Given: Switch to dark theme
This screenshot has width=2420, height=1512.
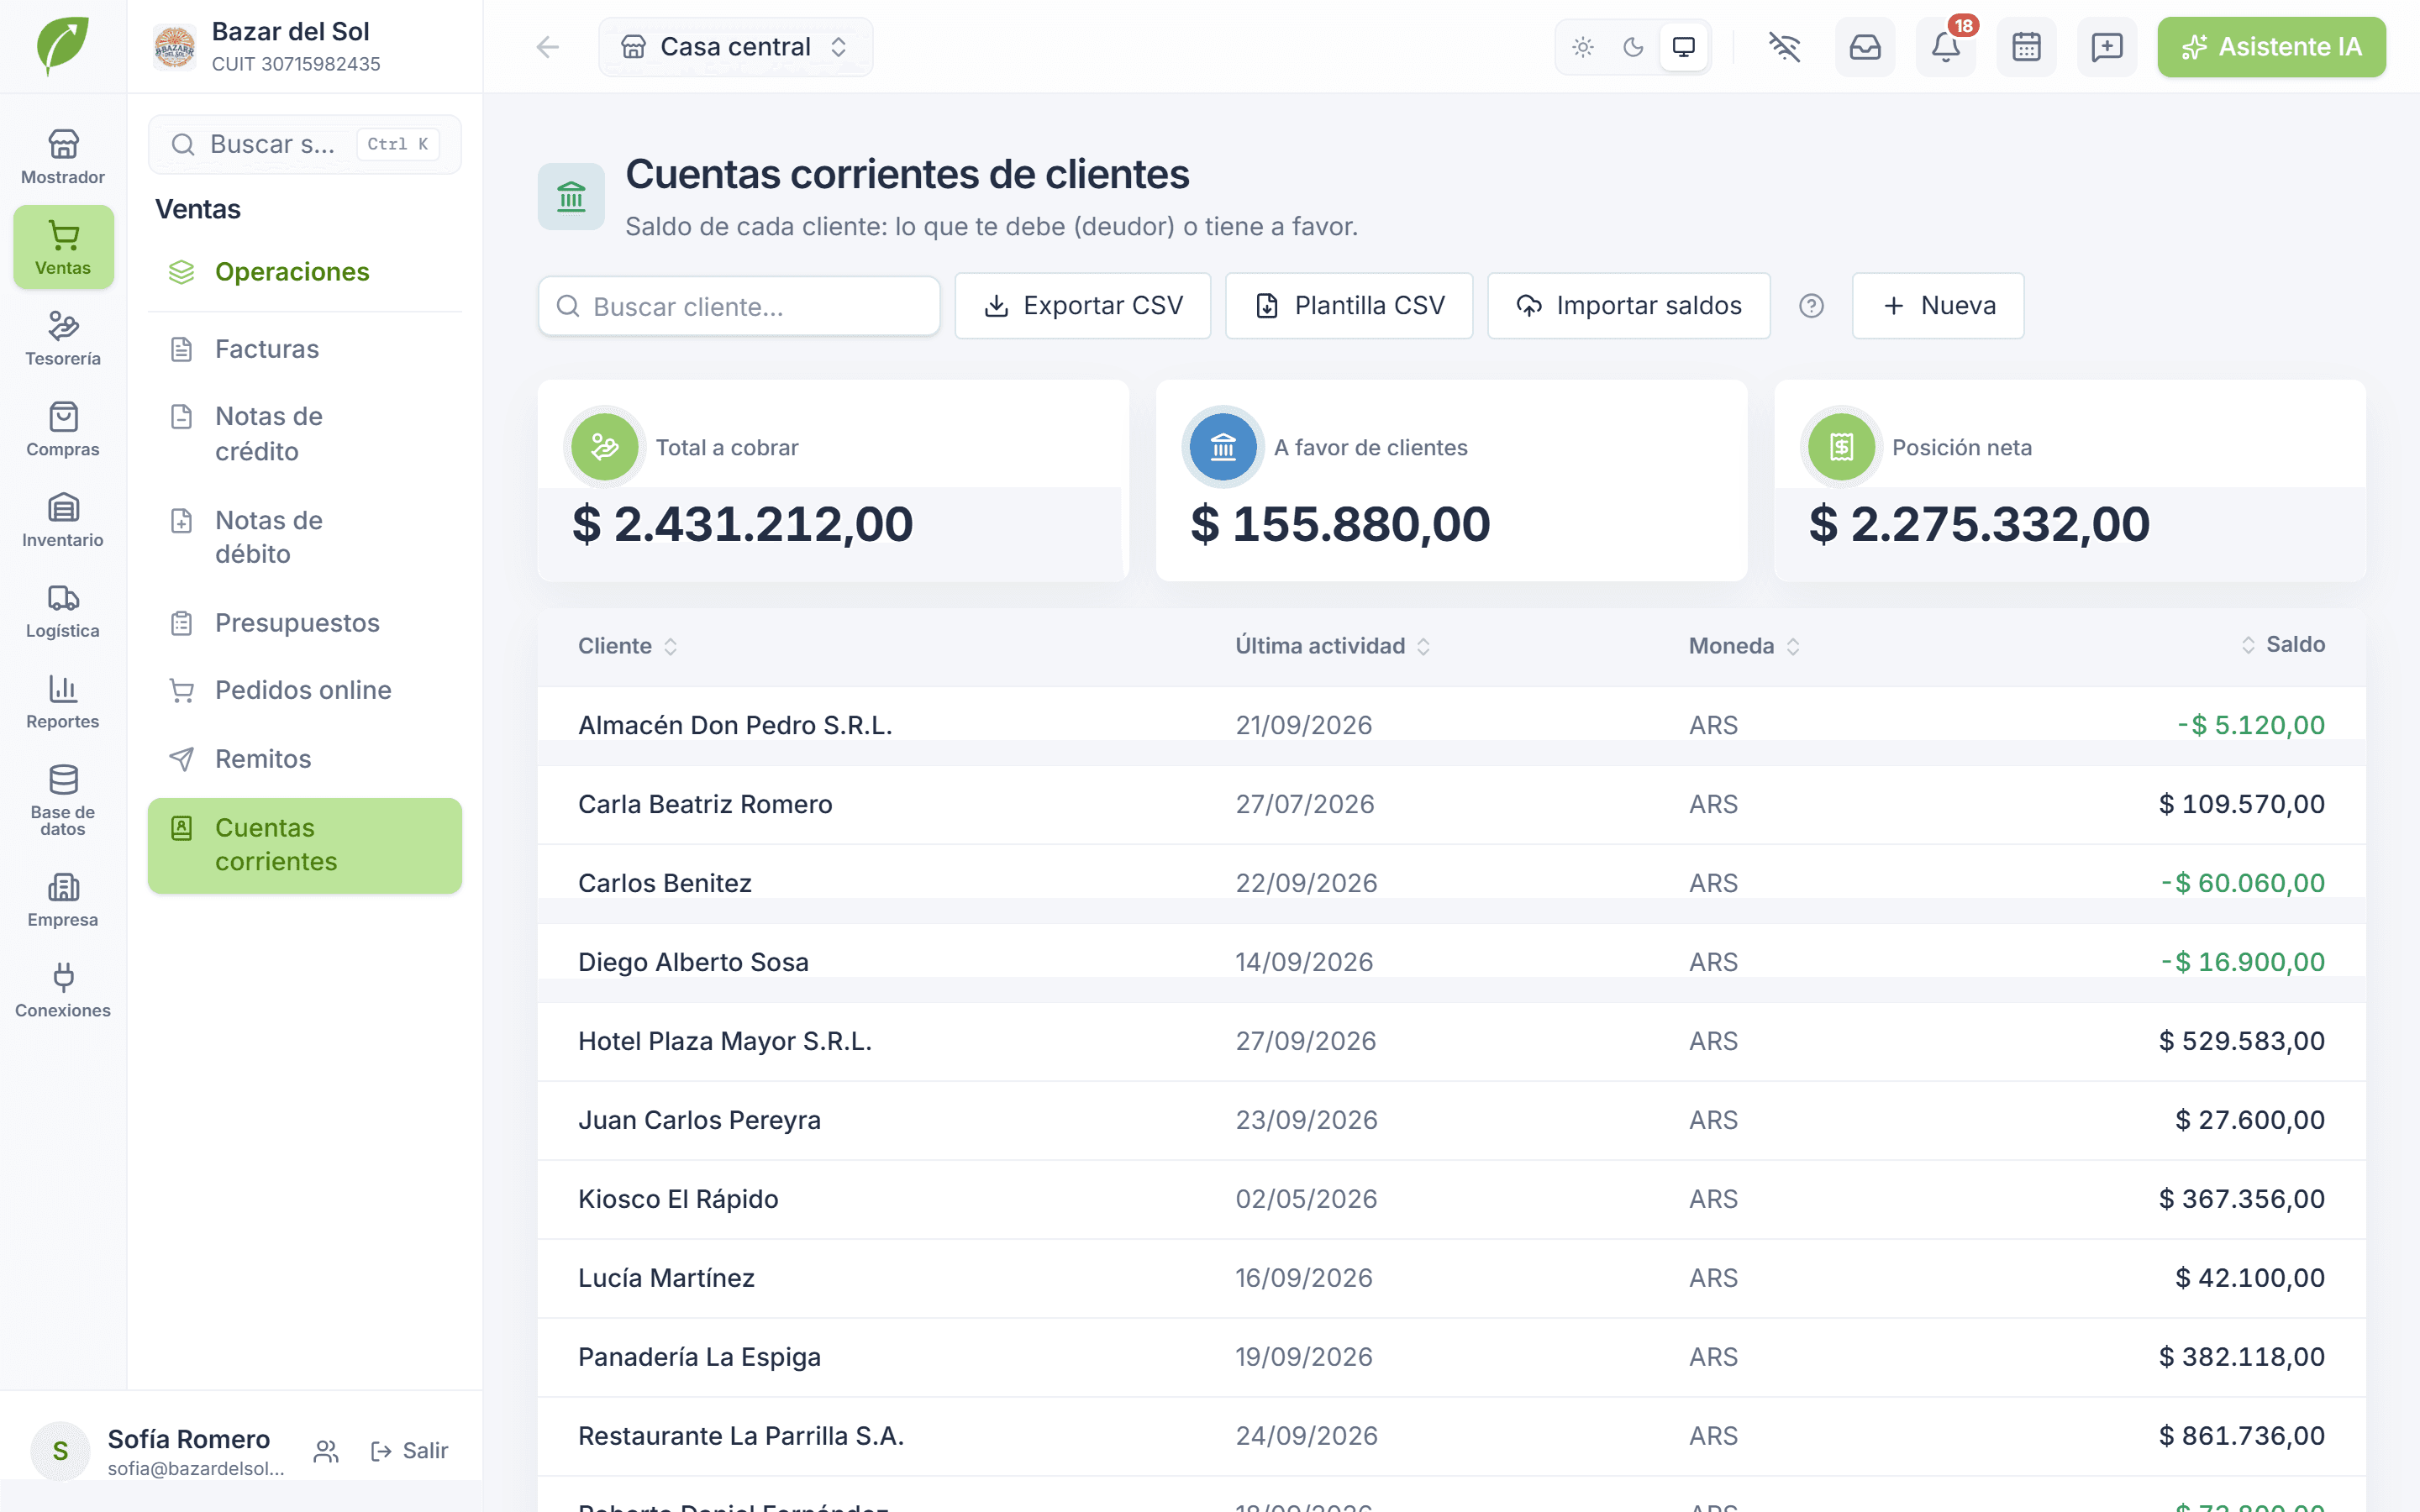Looking at the screenshot, I should click(1633, 47).
